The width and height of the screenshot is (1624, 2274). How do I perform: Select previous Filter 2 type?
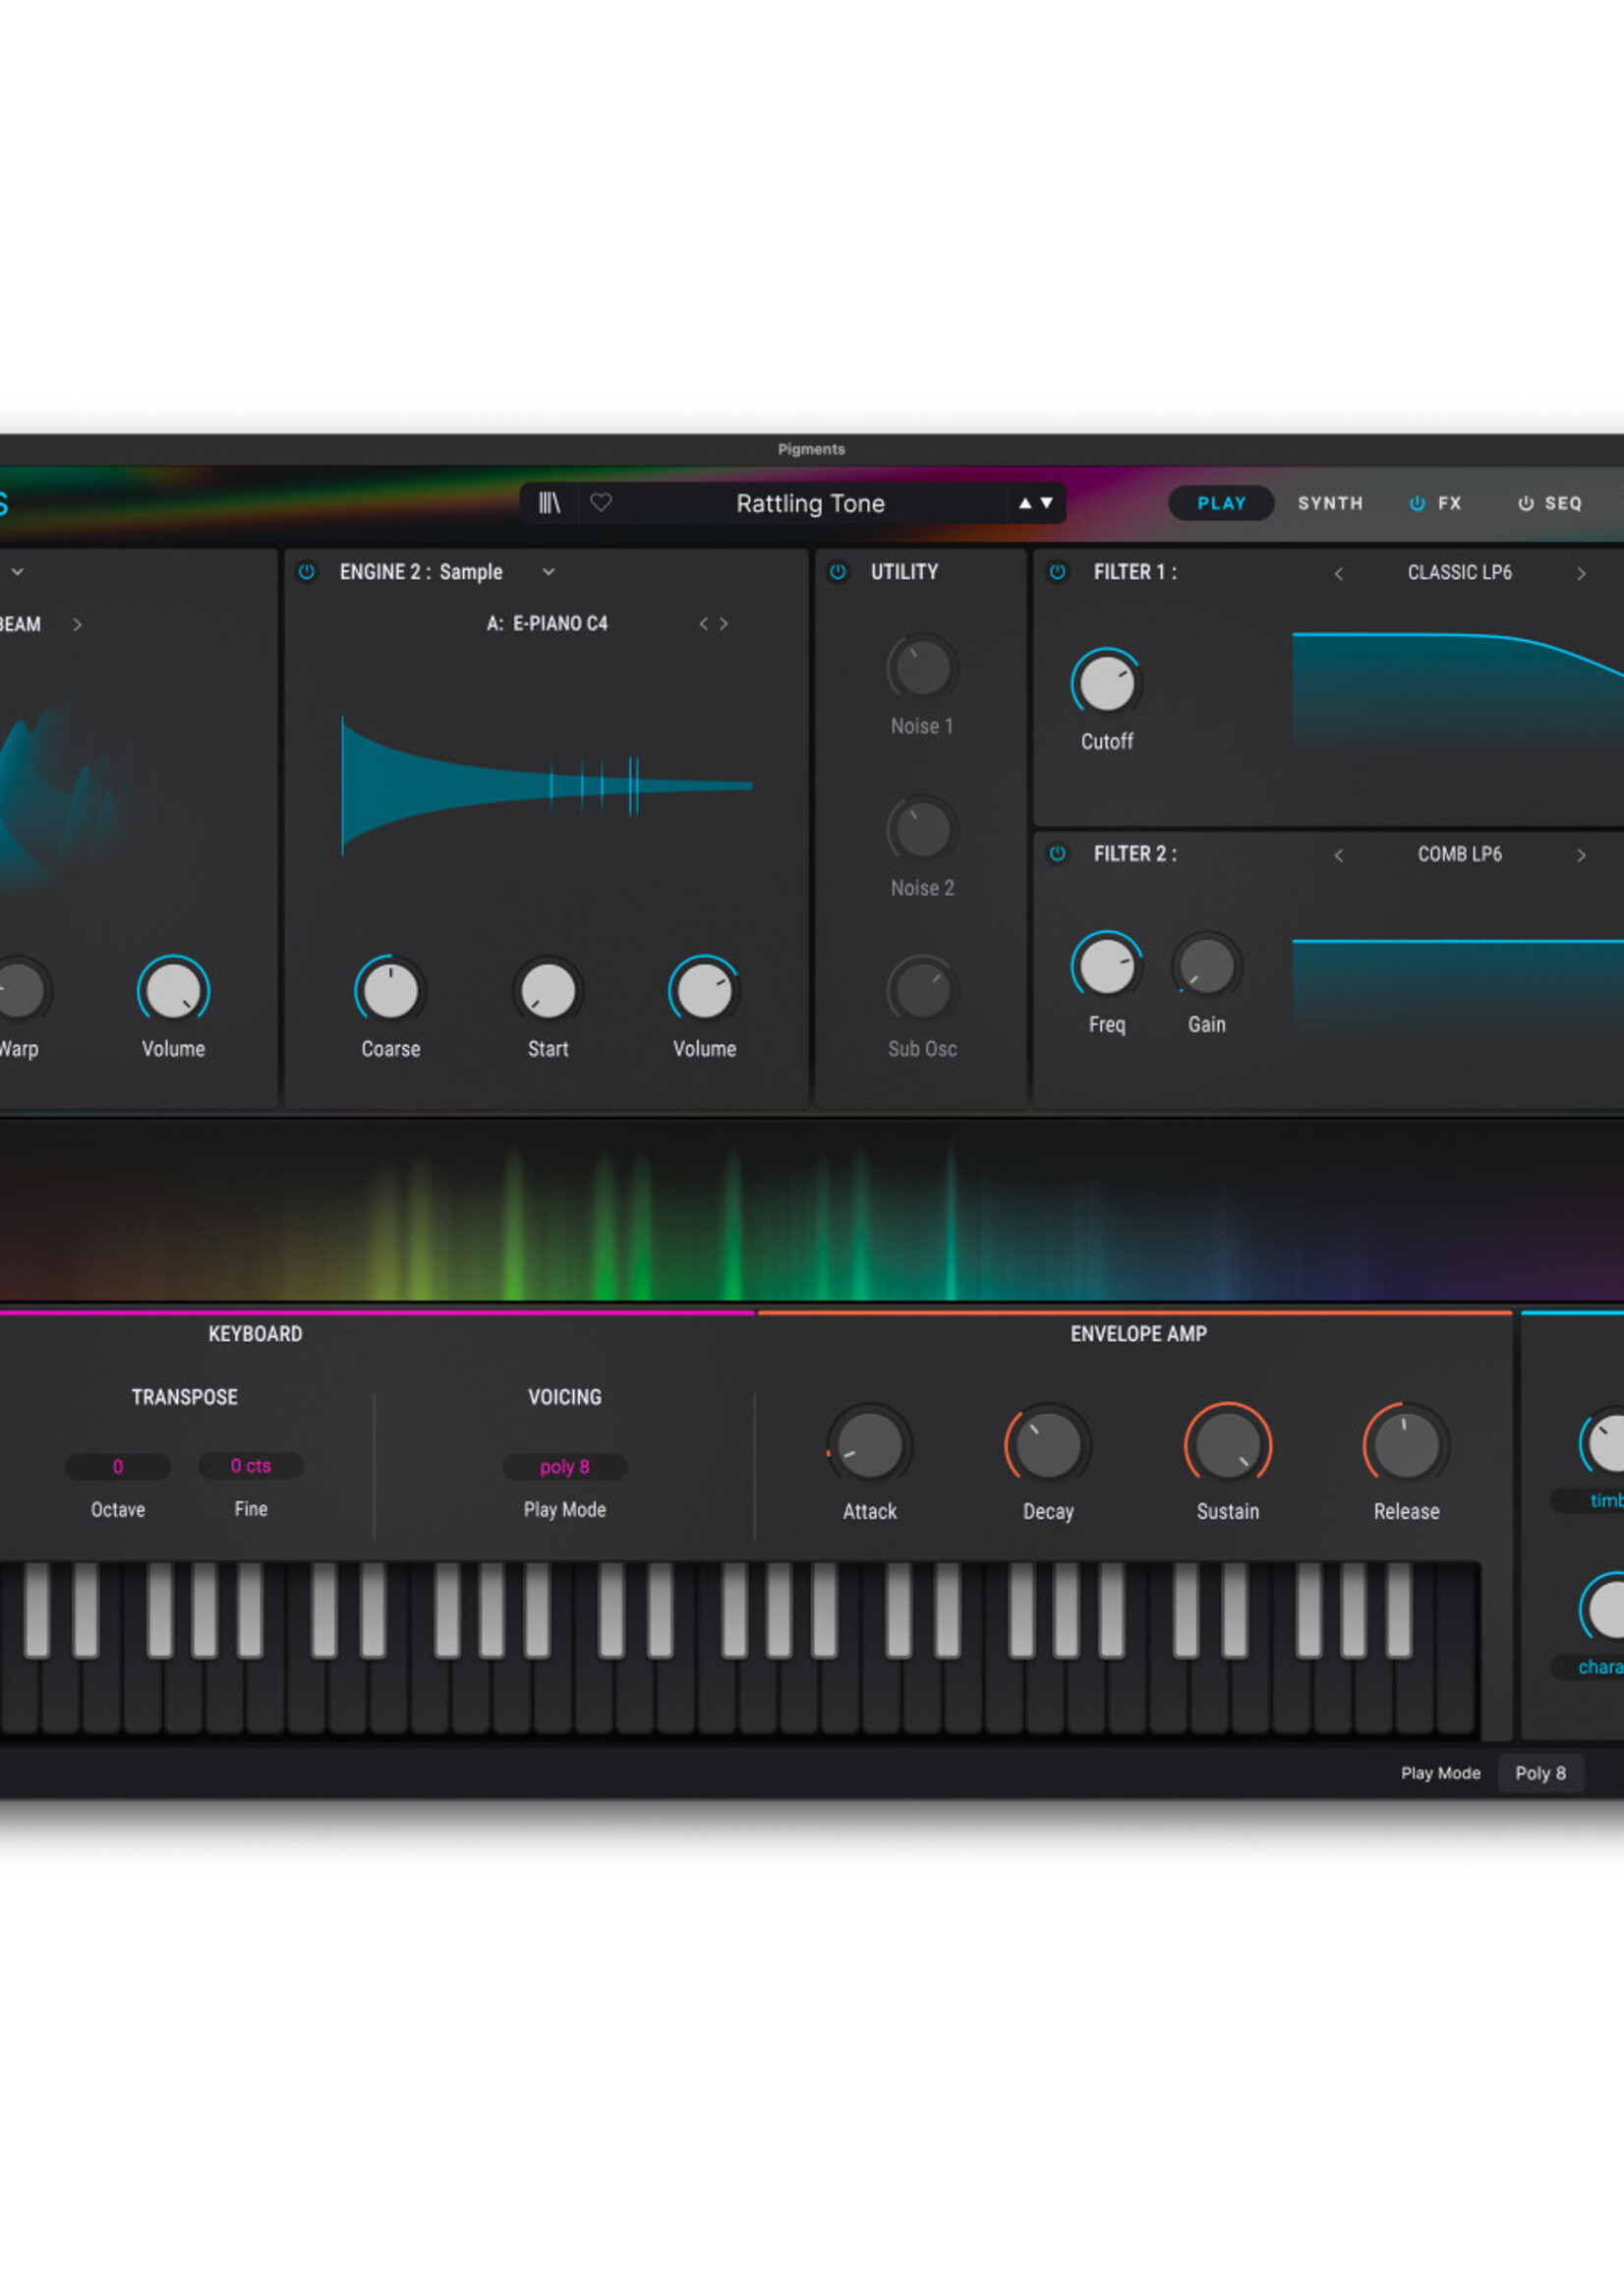point(1338,855)
